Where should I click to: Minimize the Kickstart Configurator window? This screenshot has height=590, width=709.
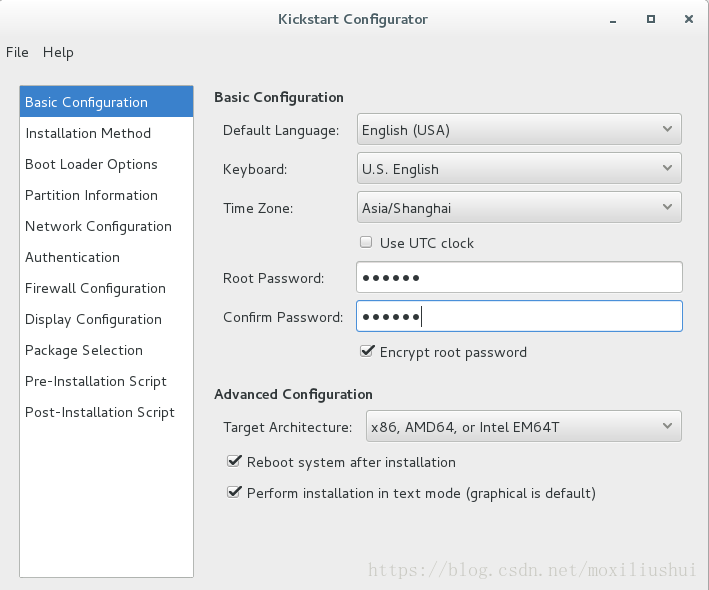point(613,20)
